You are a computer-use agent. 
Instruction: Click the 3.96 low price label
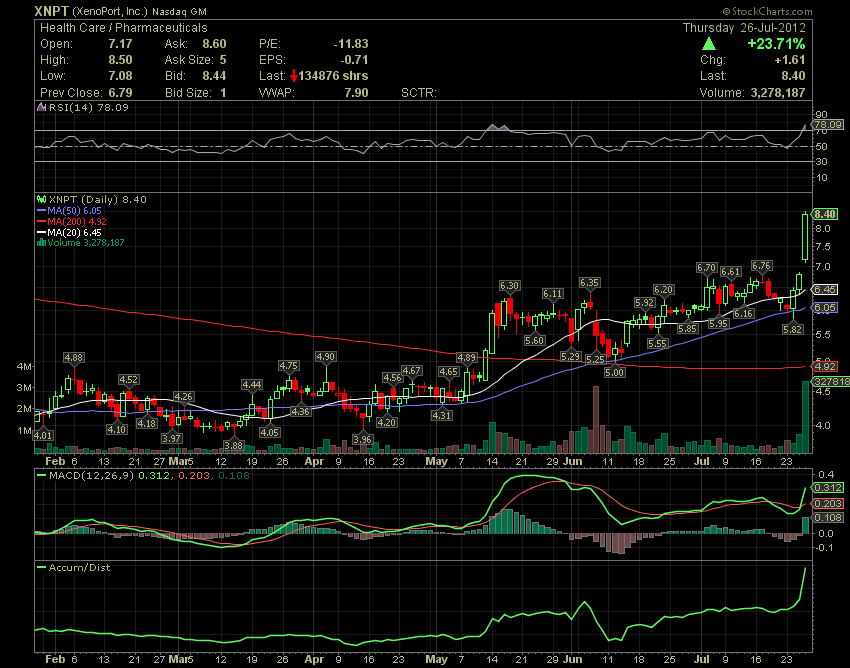pyautogui.click(x=362, y=439)
